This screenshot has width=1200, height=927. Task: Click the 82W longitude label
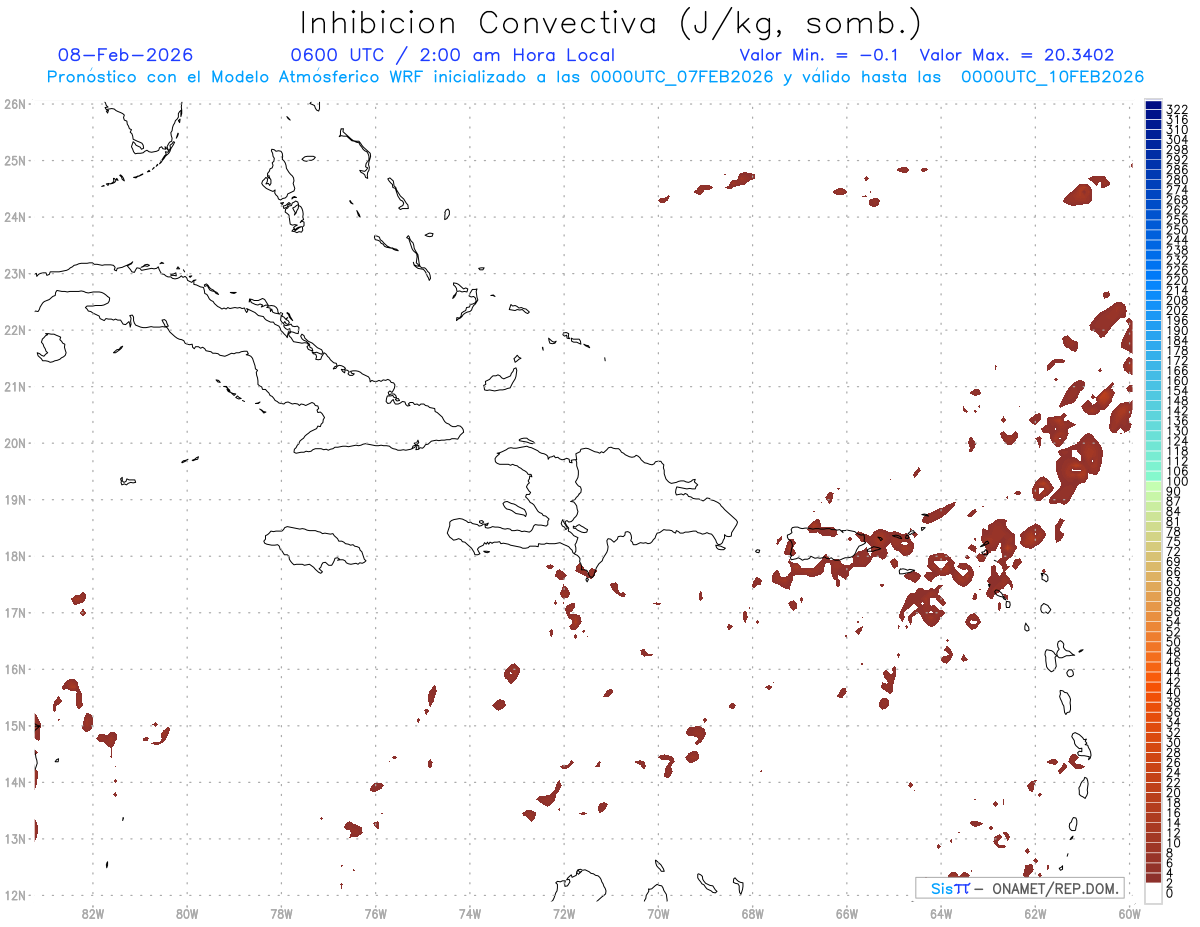(93, 913)
